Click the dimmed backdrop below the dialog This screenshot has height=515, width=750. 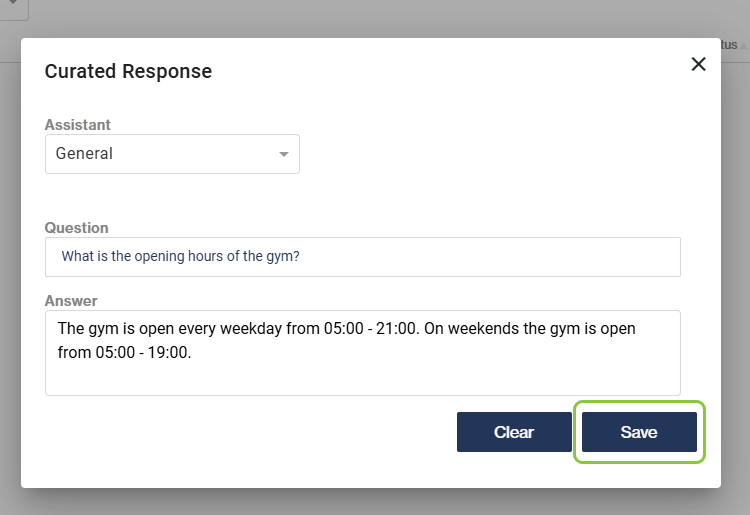[375, 502]
